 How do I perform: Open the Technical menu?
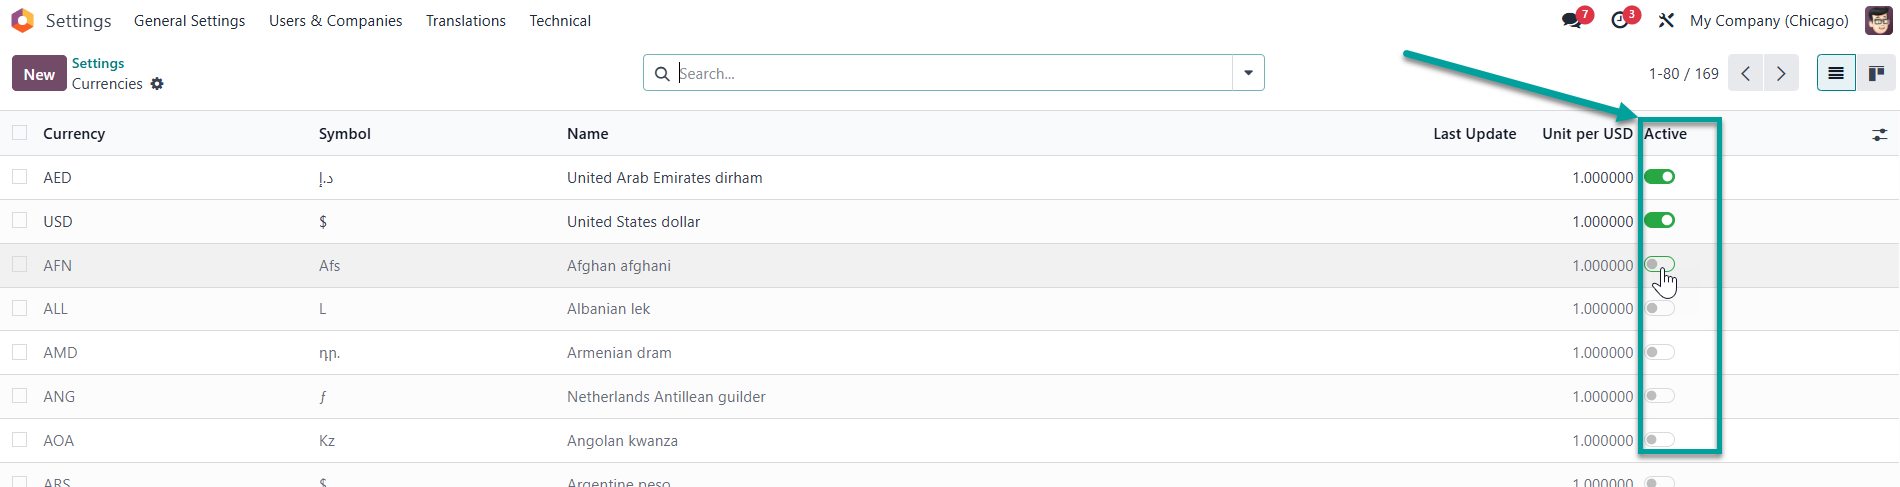point(560,21)
